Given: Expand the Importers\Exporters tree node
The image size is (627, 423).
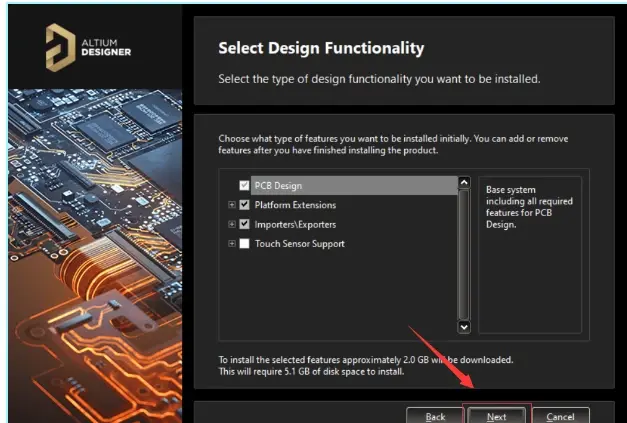Looking at the screenshot, I should (x=232, y=224).
